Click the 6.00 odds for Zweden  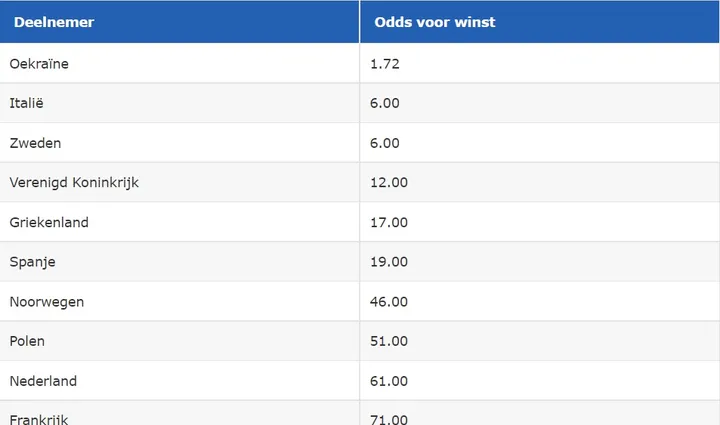pyautogui.click(x=387, y=143)
